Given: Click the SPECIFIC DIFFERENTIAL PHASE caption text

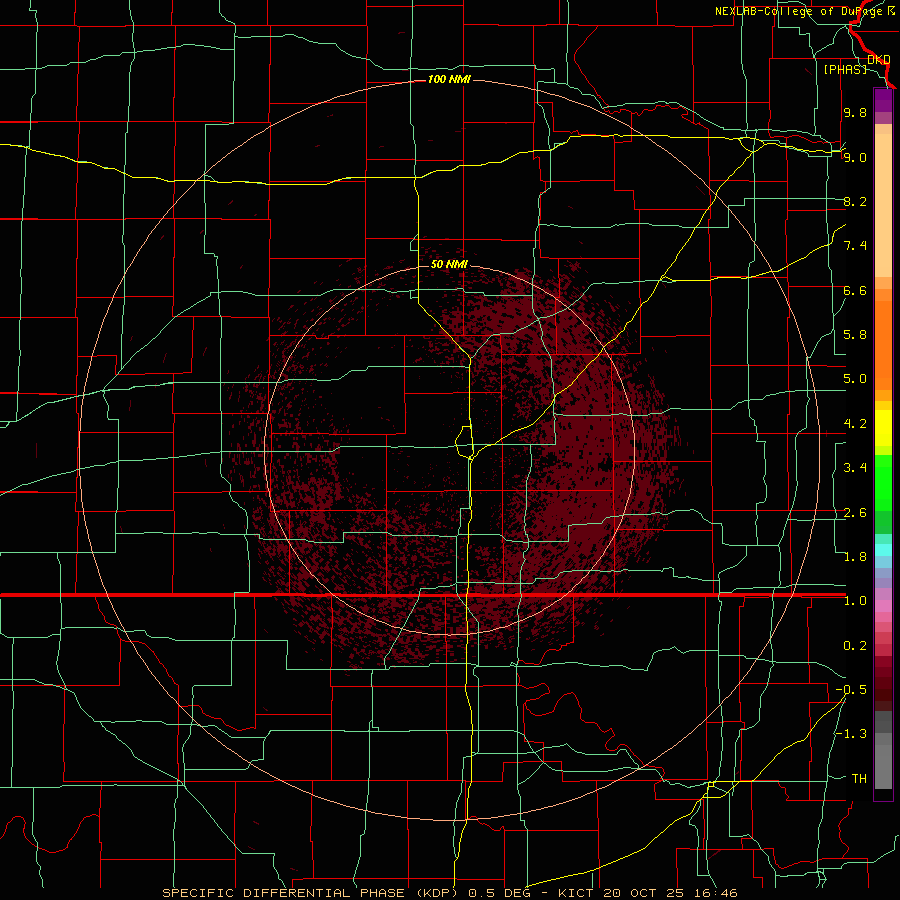Looking at the screenshot, I should 283,893.
